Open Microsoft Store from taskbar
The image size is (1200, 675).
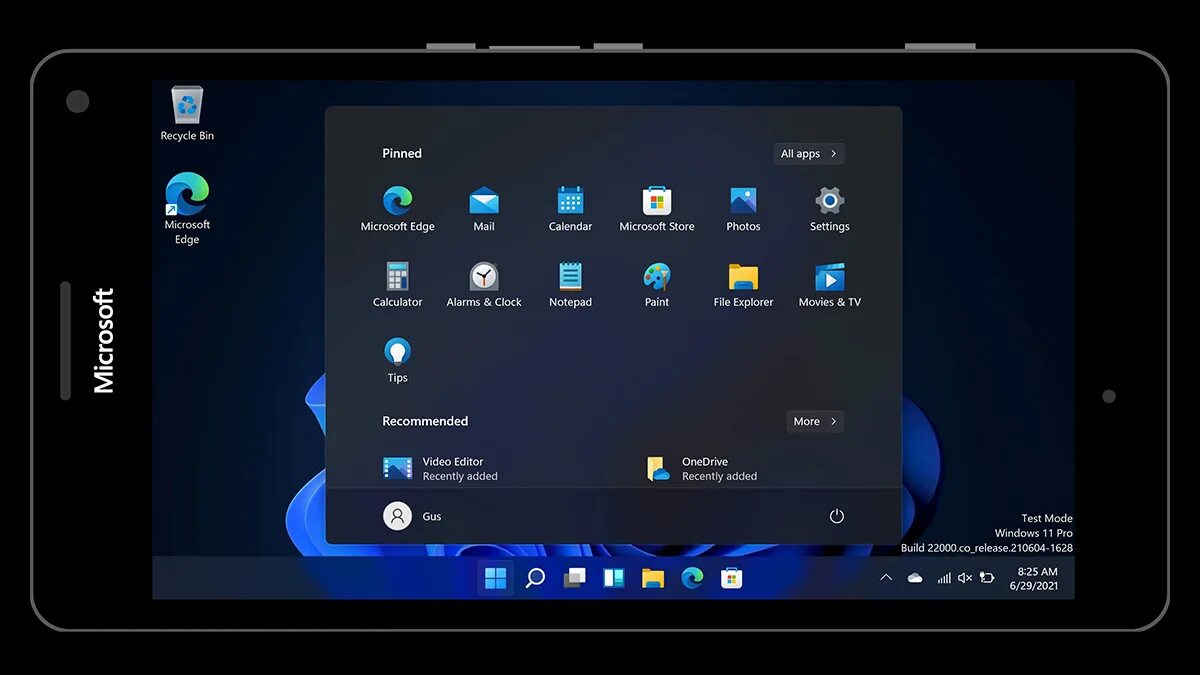(x=731, y=578)
